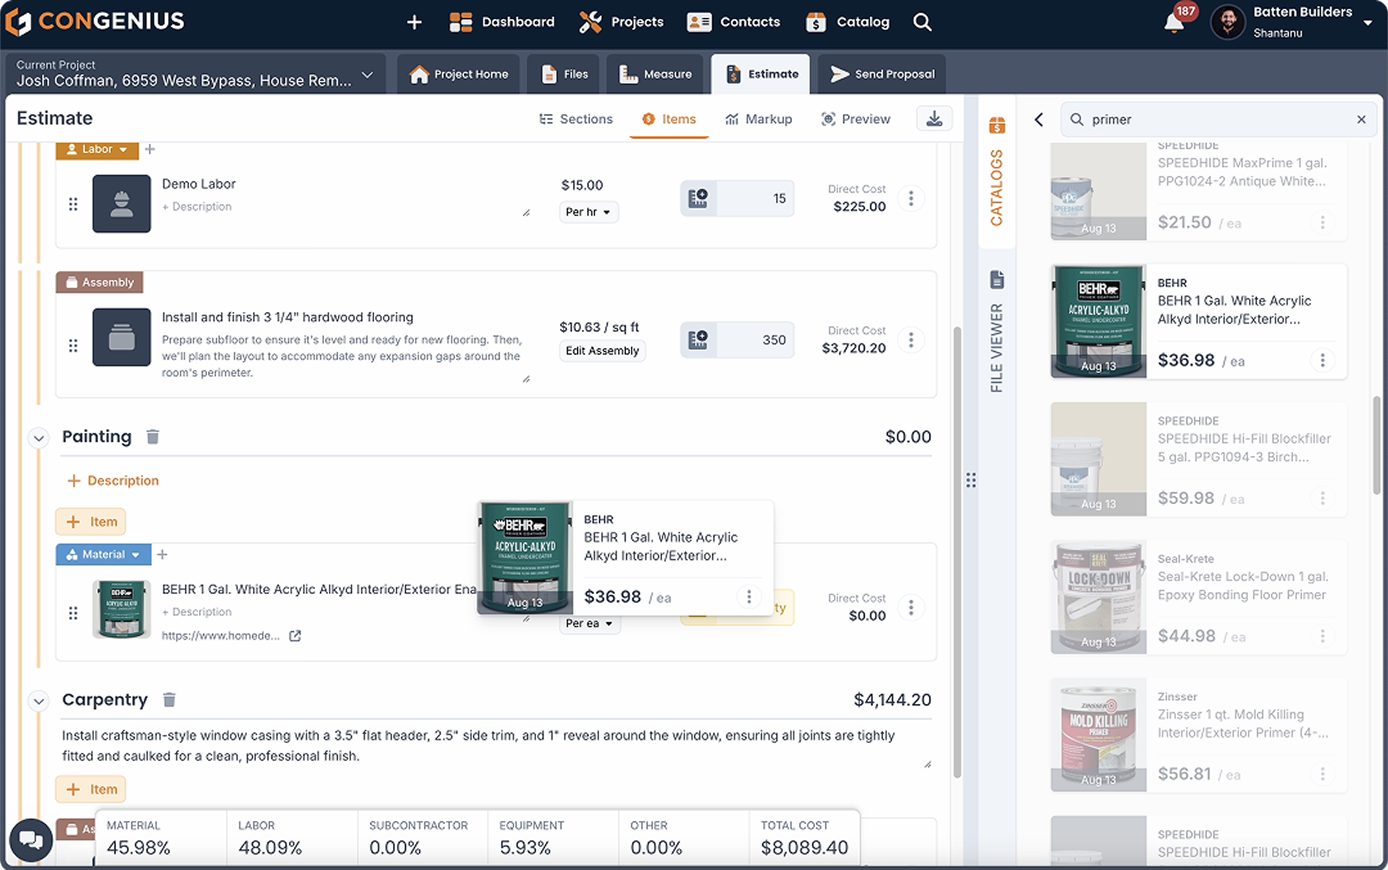Open options for BEHR $36.98 catalog card
Screen dimensions: 1388x870
point(1322,360)
